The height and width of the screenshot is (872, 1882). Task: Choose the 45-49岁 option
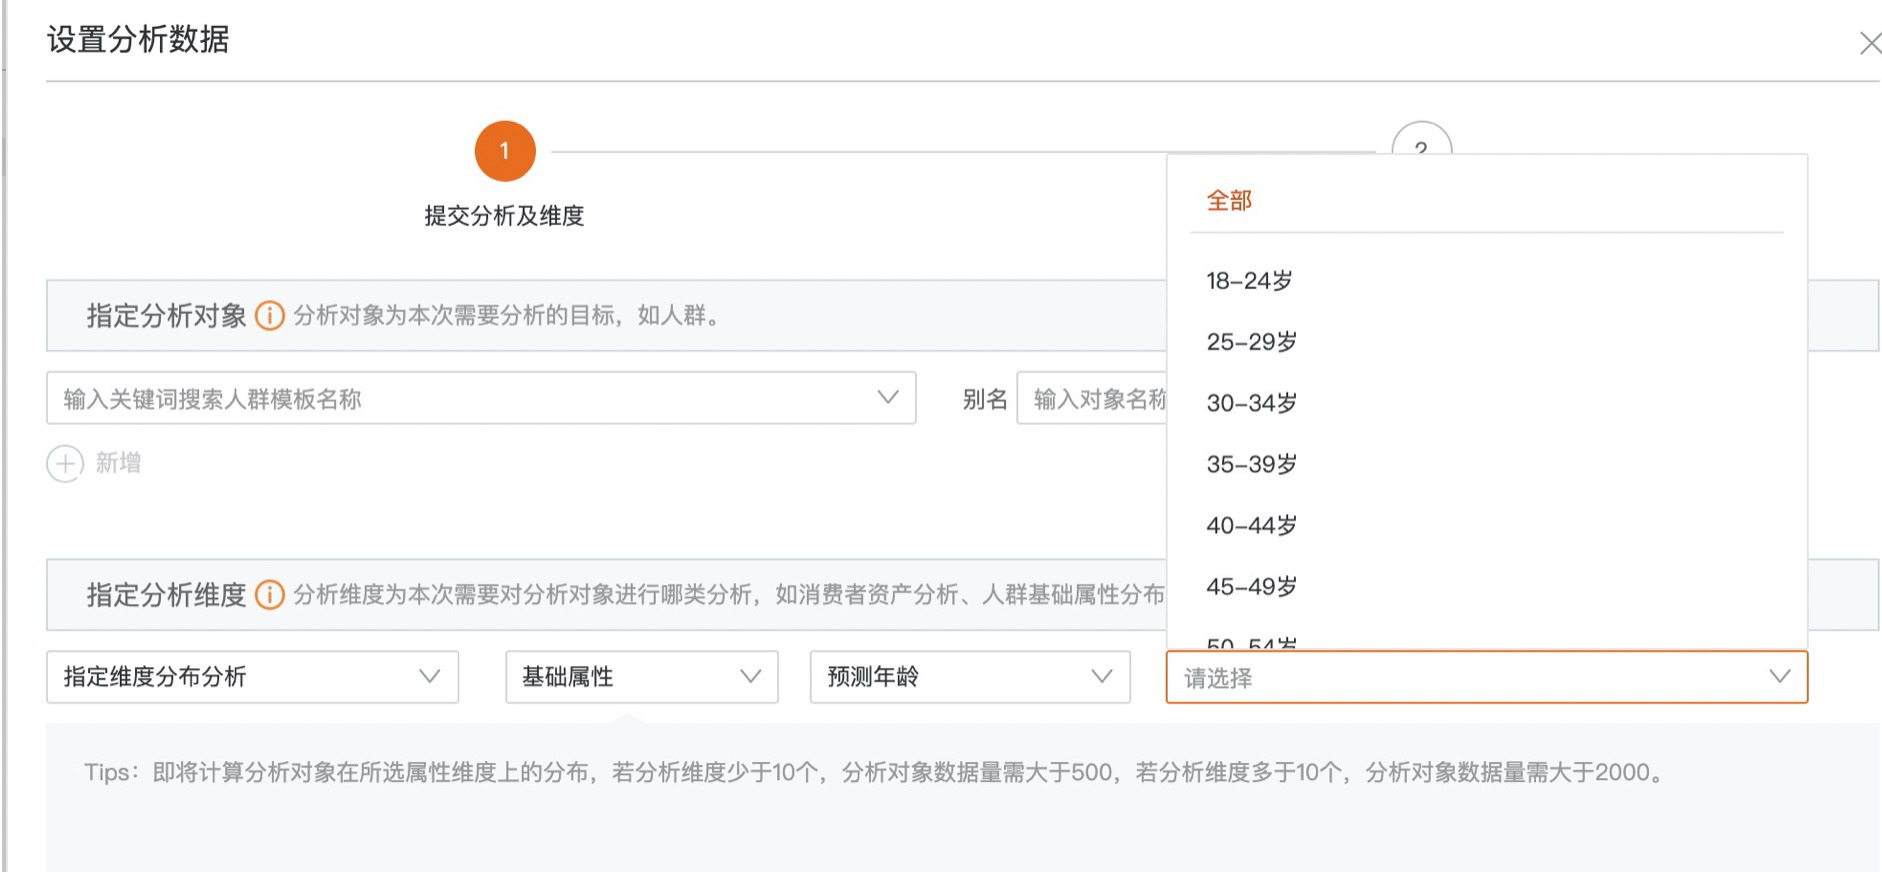1251,586
